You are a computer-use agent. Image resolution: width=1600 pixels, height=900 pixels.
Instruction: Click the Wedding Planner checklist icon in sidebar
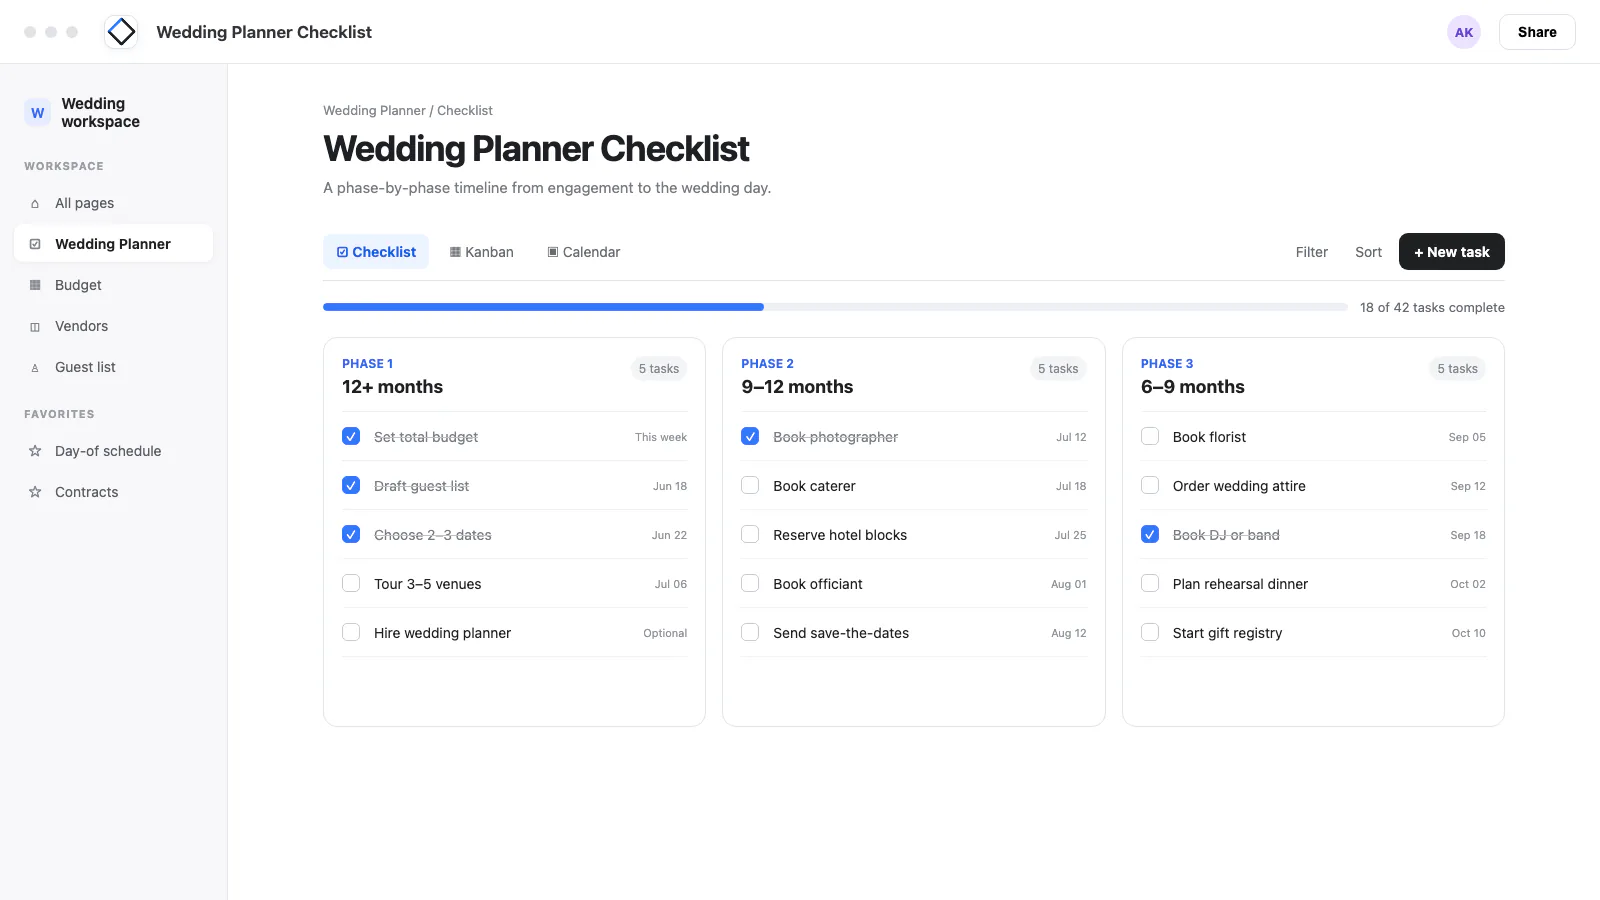[x=35, y=244]
